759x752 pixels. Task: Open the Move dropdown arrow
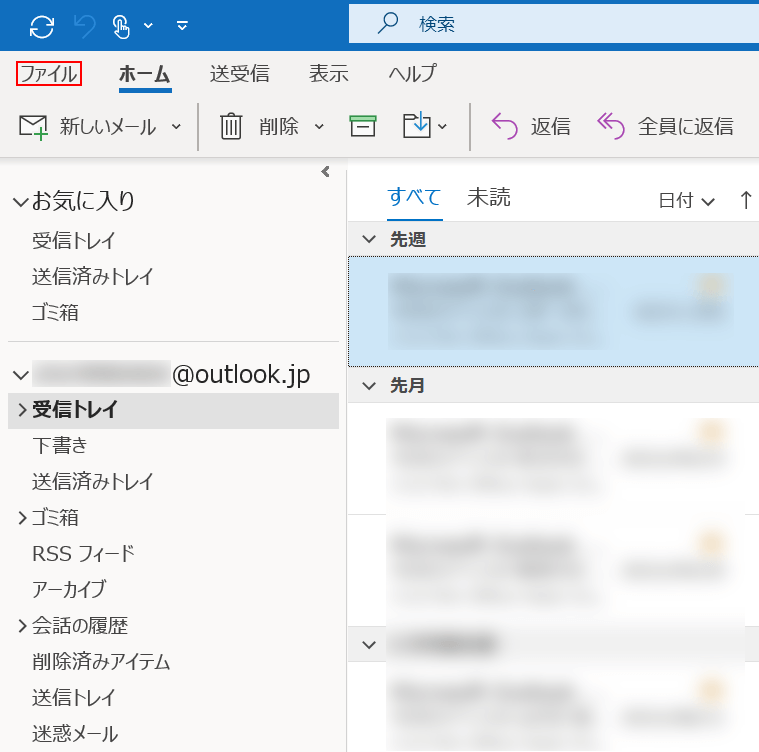tap(442, 127)
